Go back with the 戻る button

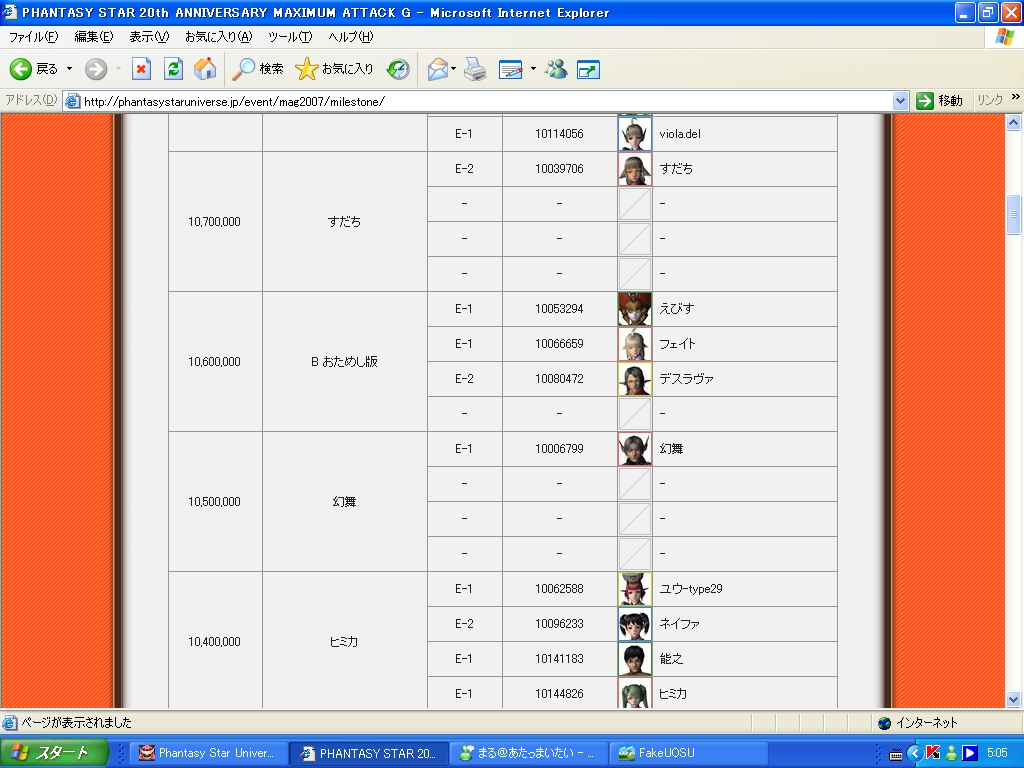click(34, 69)
